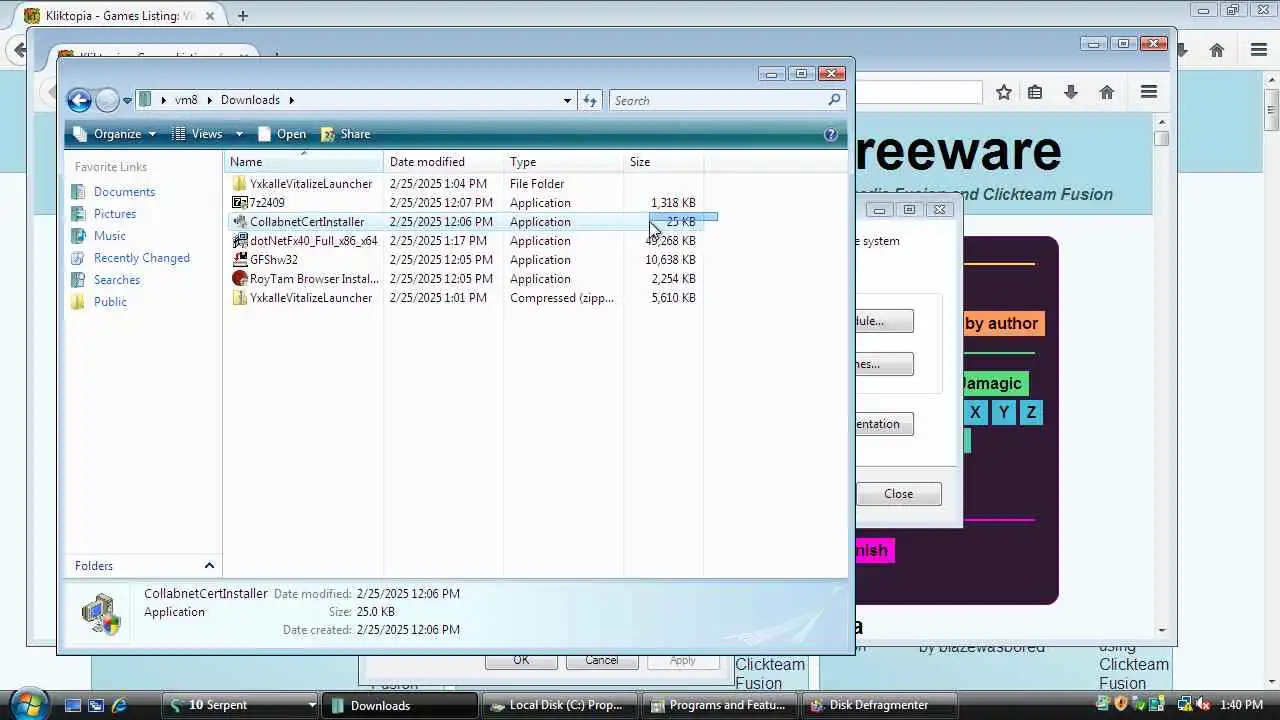
Task: Click the 1,318 KB size cell
Action: 673,203
